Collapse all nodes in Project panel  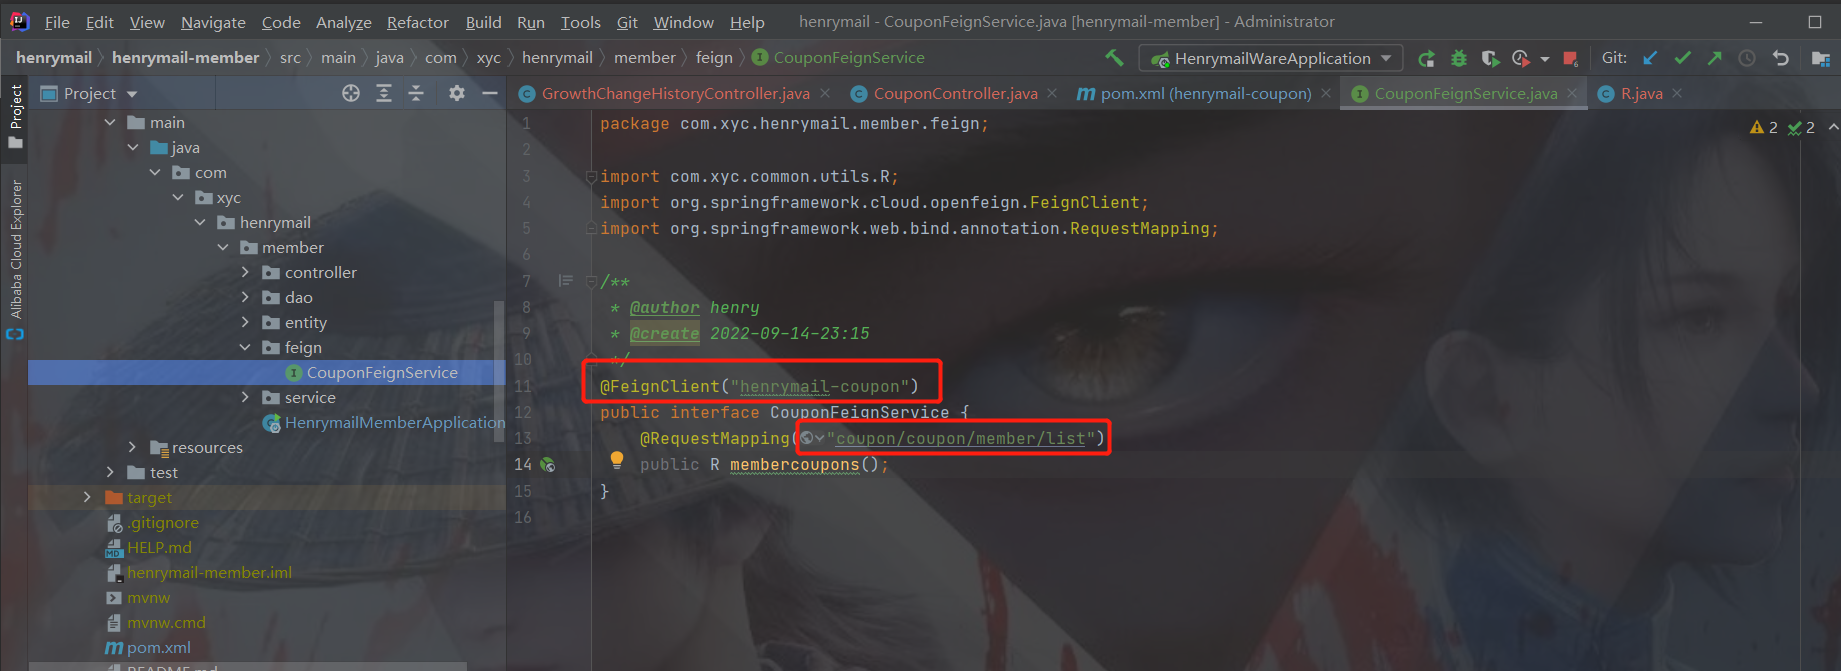pos(416,93)
